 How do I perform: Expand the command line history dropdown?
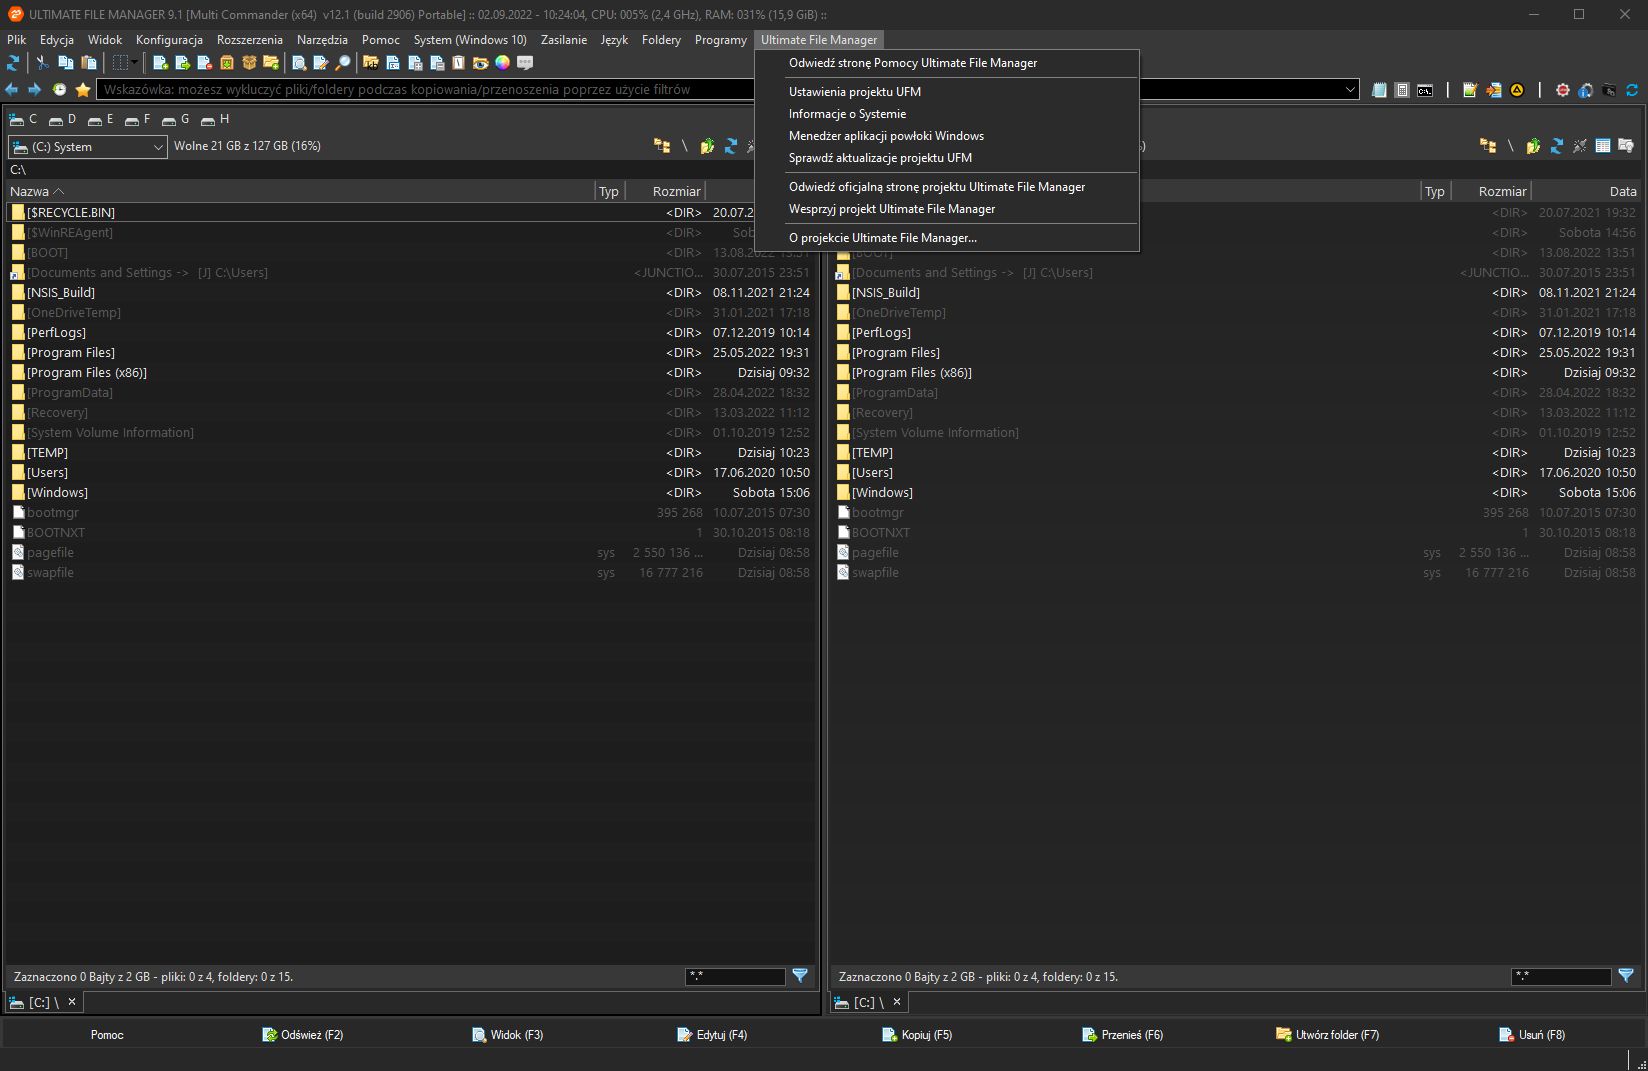[1350, 89]
